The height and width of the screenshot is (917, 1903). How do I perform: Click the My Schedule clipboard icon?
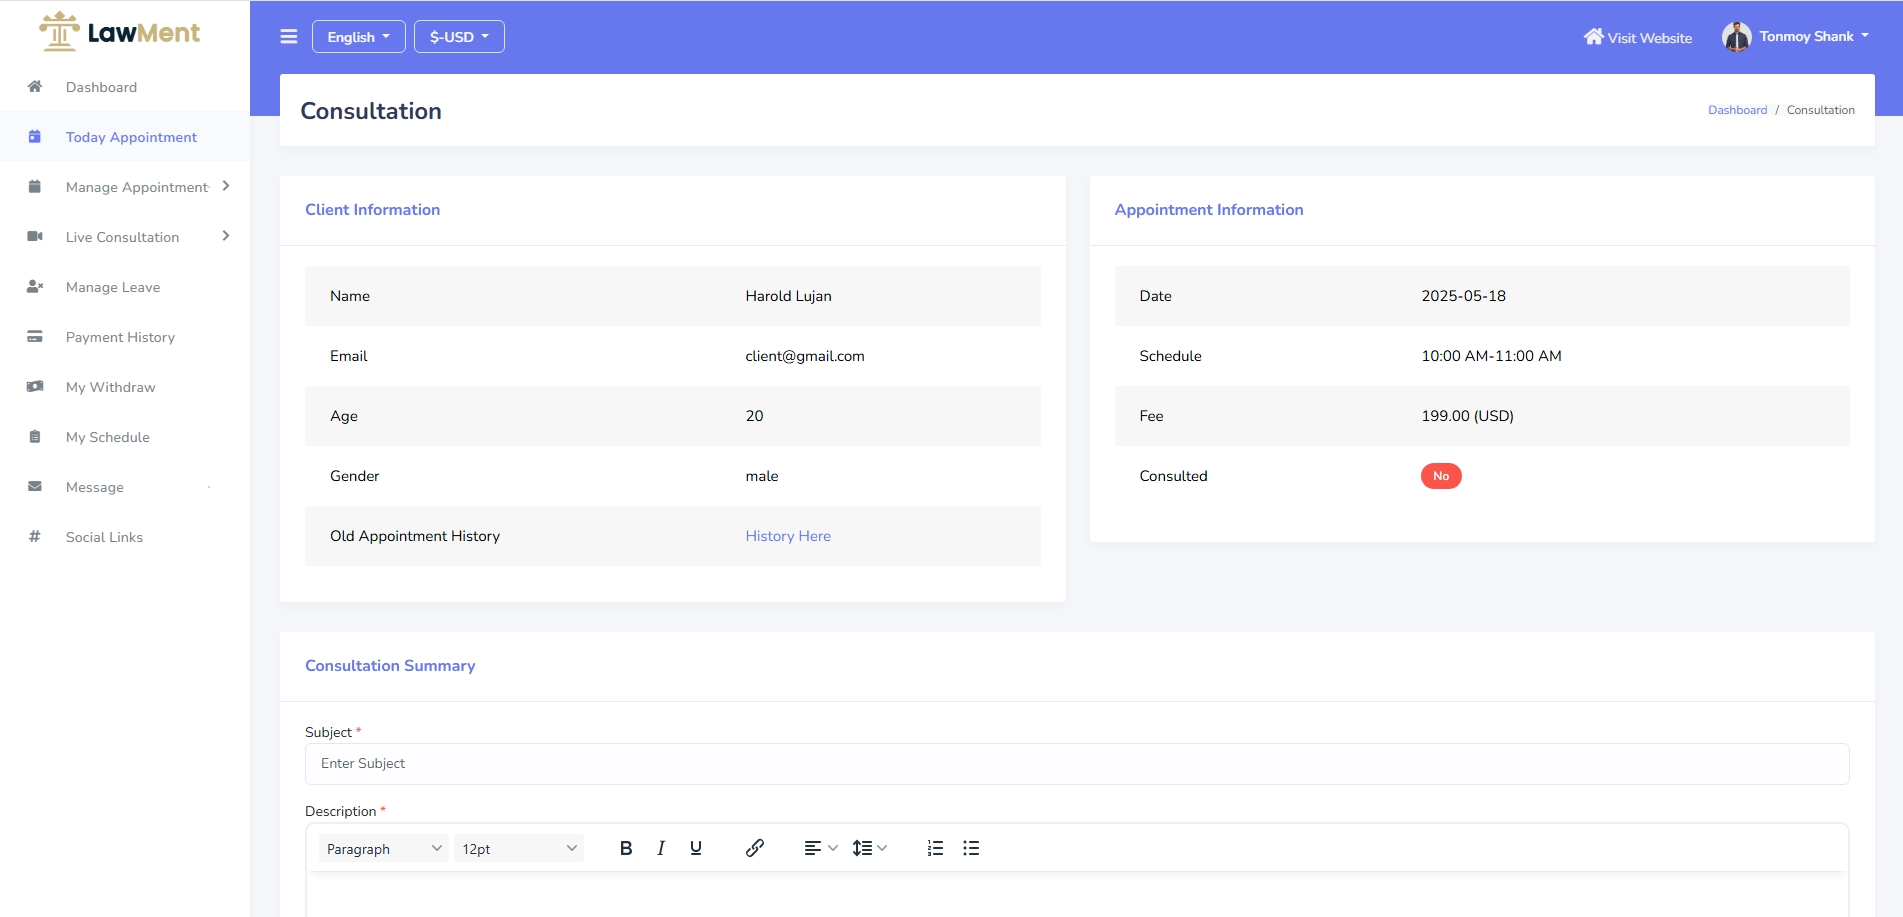(x=35, y=437)
